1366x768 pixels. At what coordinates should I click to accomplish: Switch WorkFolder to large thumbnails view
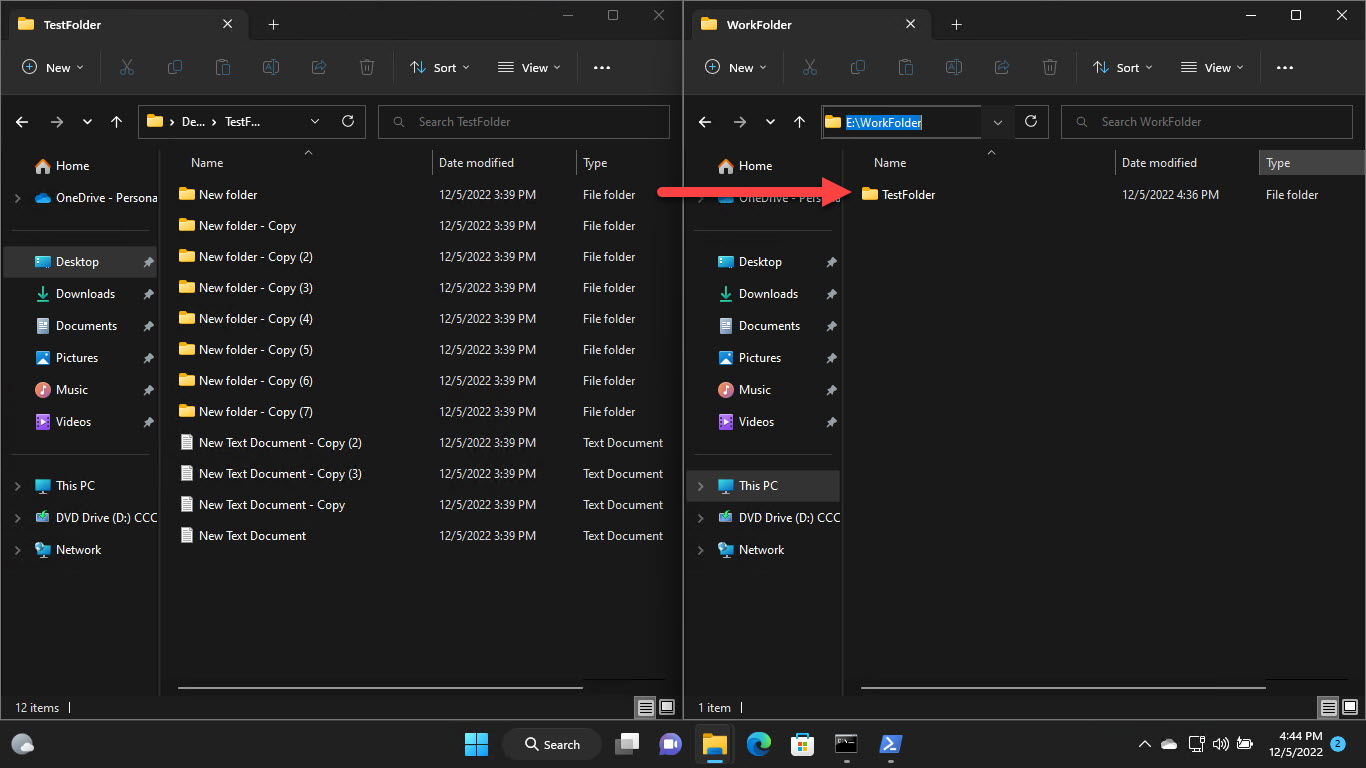point(1350,707)
